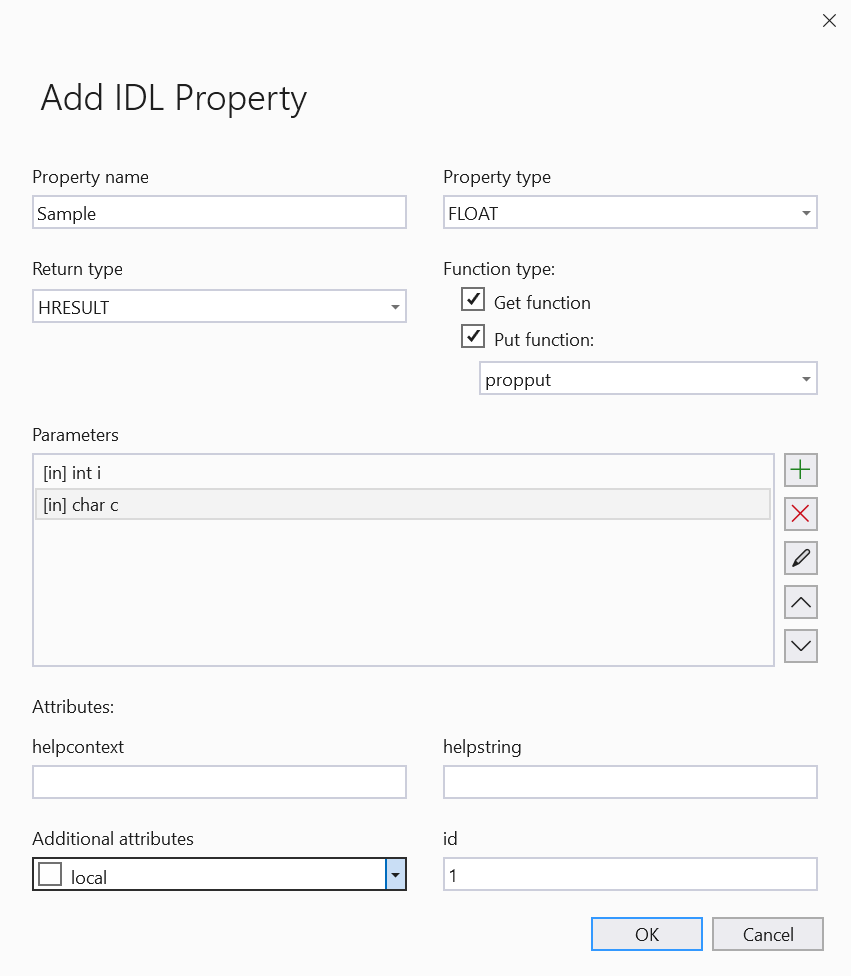Viewport: 851px width, 976px height.
Task: Click the Property name field containing Sample
Action: pyautogui.click(x=219, y=212)
